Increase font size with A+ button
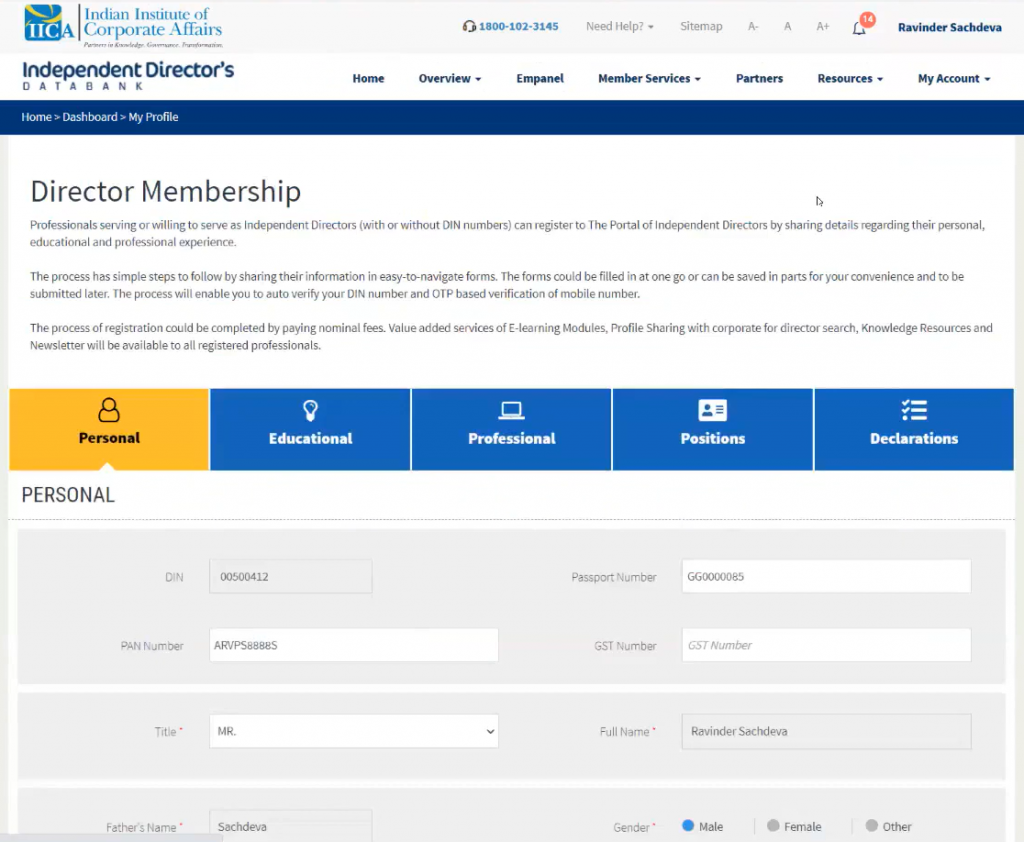This screenshot has height=842, width=1024. pos(823,27)
